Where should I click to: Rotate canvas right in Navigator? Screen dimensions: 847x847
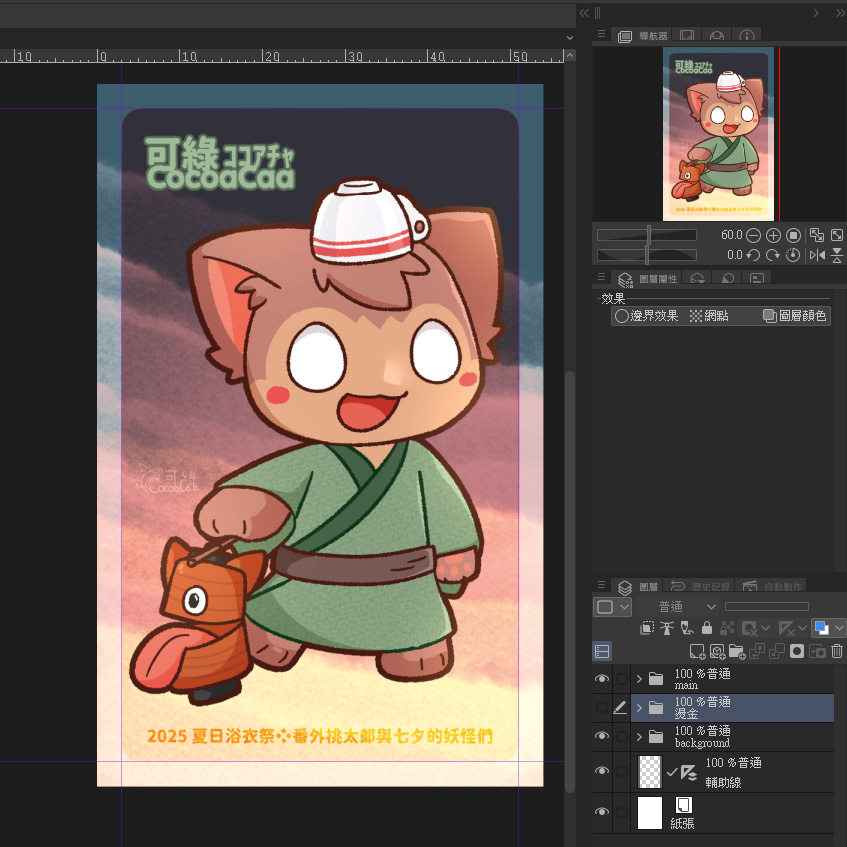coord(773,255)
